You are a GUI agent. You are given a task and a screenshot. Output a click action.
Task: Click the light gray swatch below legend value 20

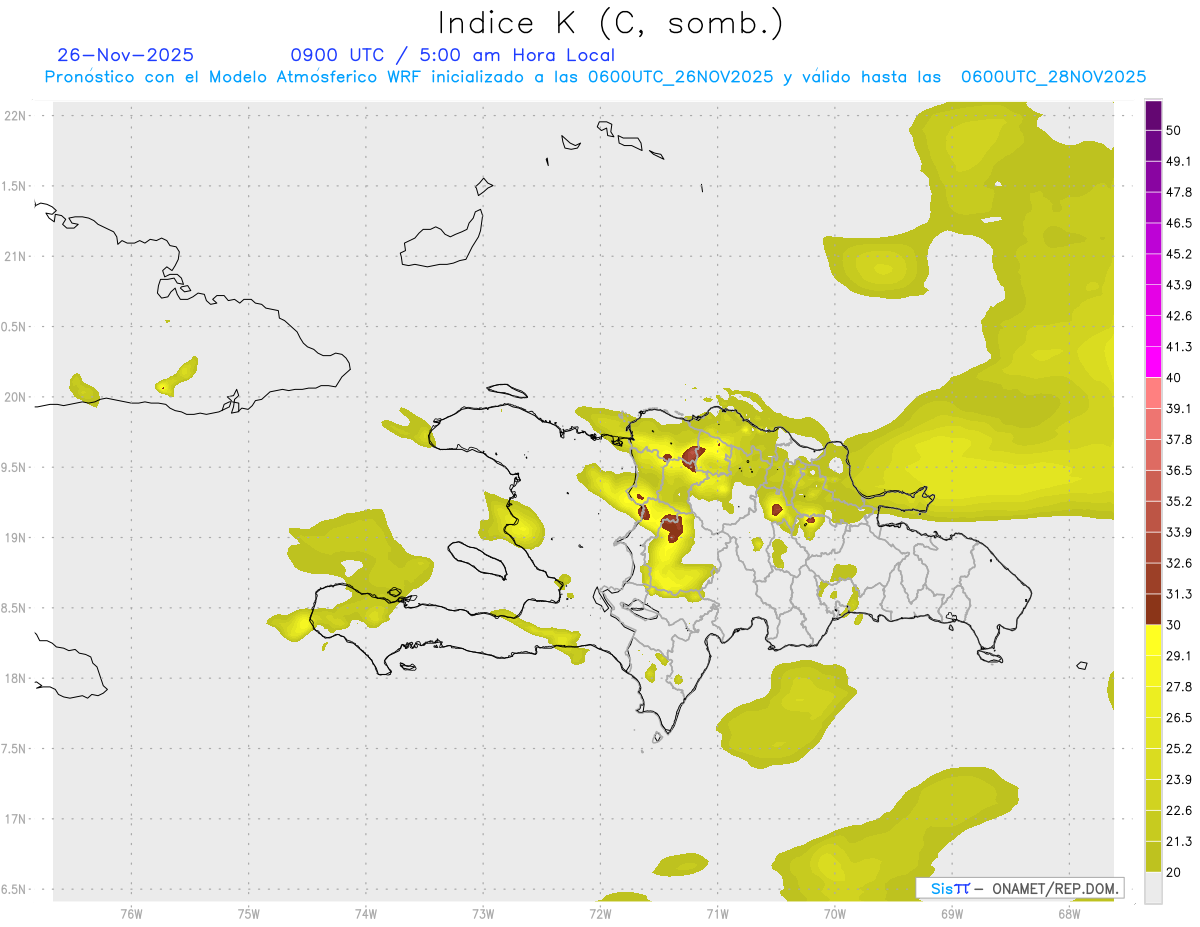pyautogui.click(x=1153, y=888)
